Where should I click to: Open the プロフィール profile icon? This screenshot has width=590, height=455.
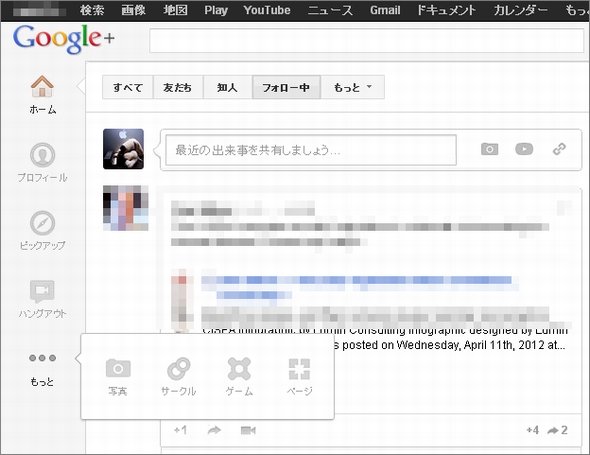point(42,155)
